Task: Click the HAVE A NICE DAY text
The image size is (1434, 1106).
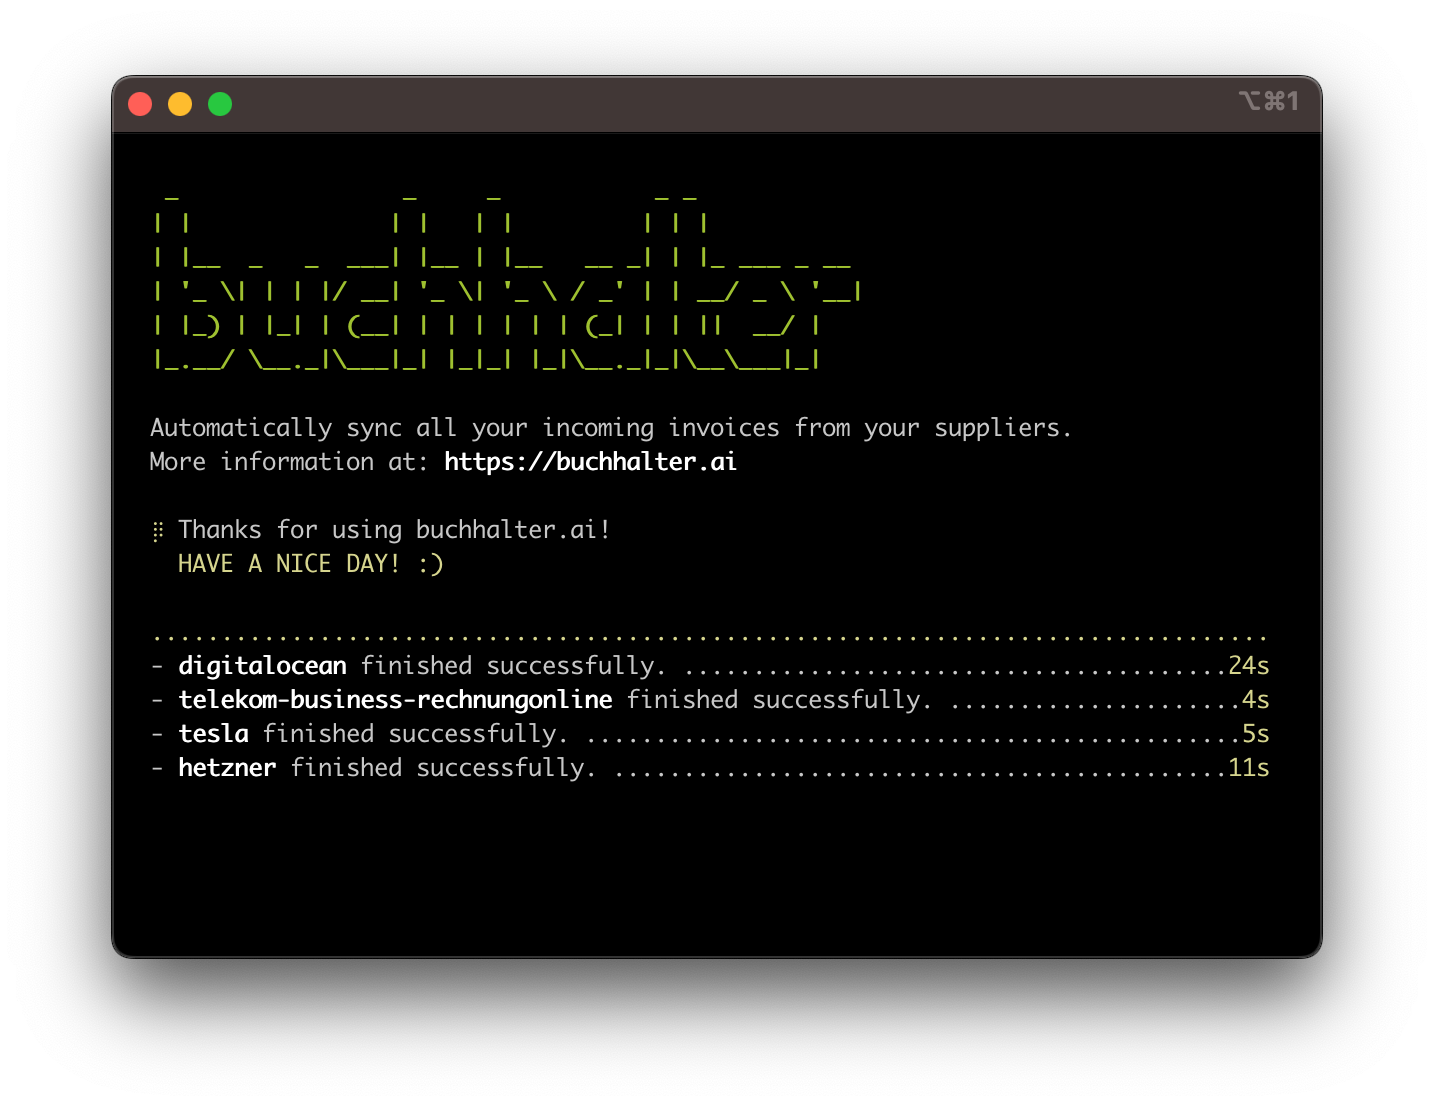Action: (x=287, y=563)
